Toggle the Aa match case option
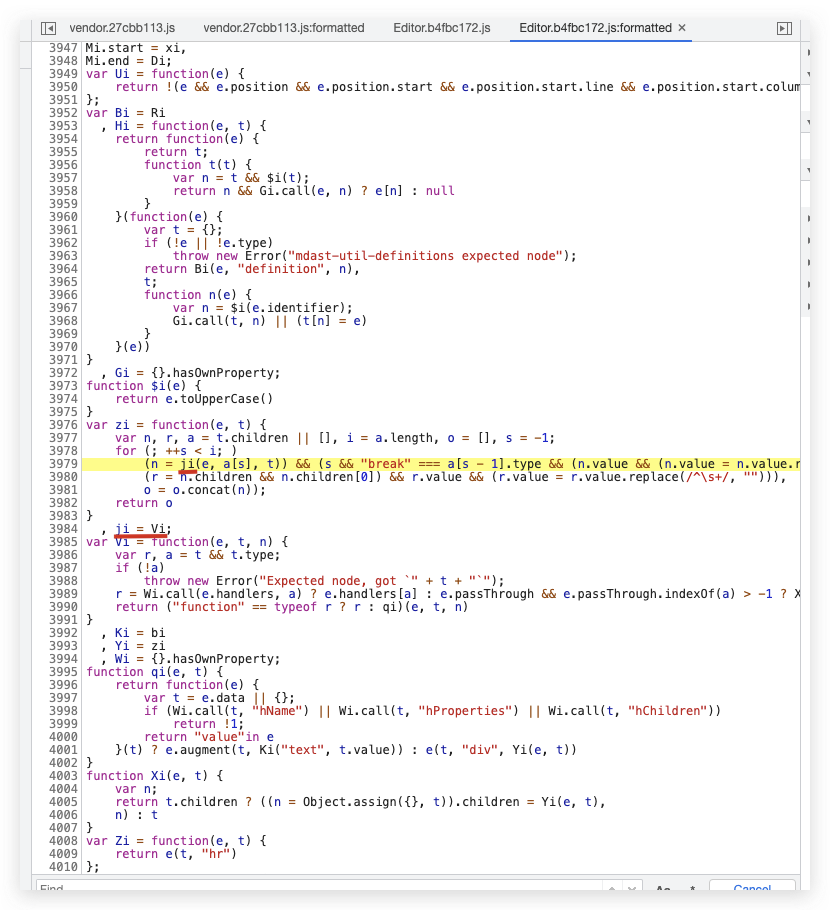This screenshot has height=910, width=830. click(662, 887)
